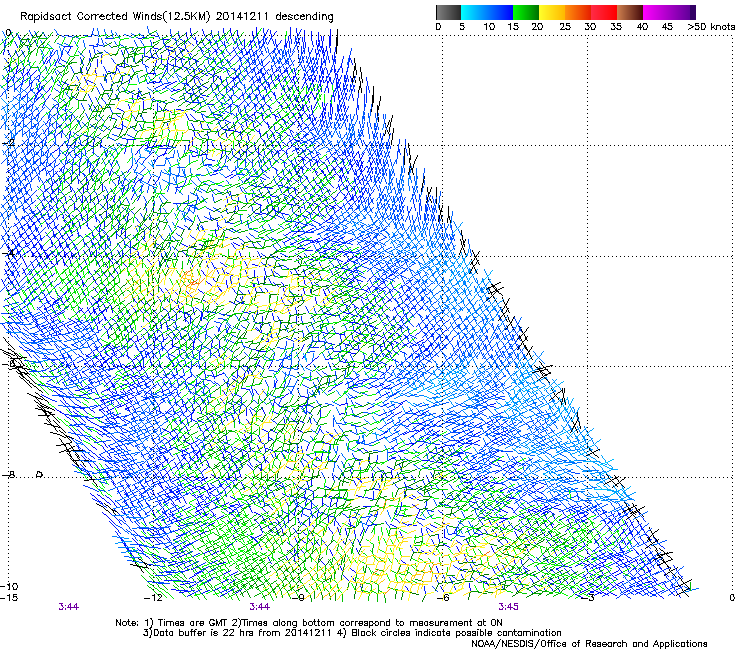Click the gray 0-5 knots legend swatch
Viewport: 740px width, 650px height.
point(448,12)
